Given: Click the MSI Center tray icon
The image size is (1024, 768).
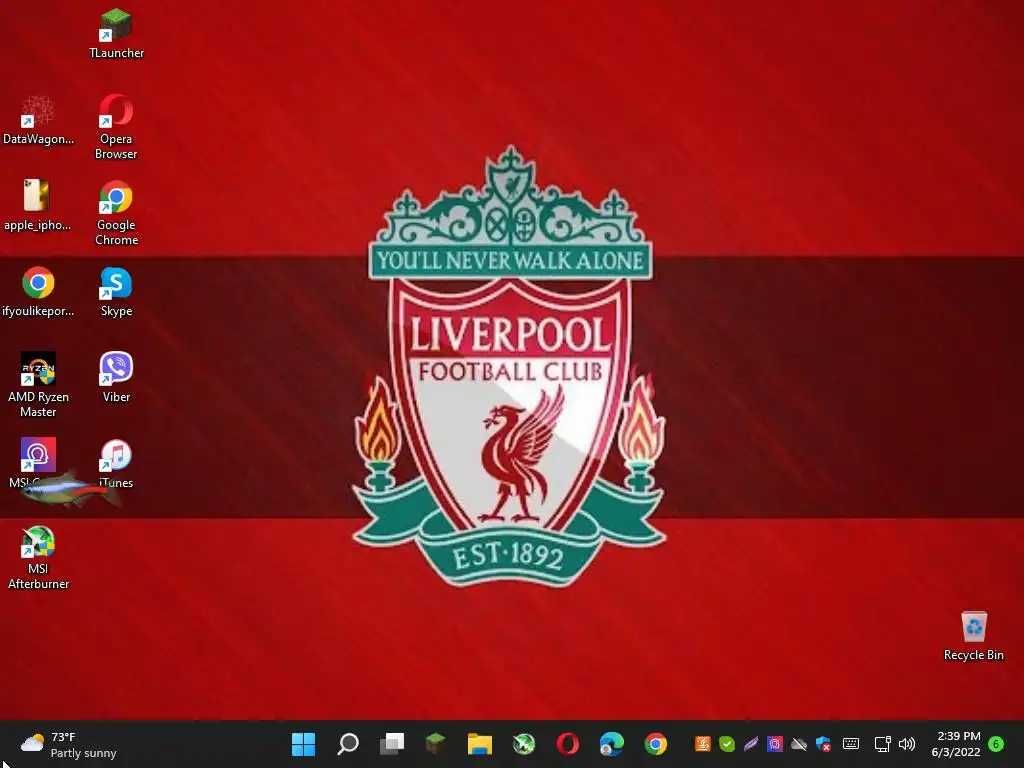Looking at the screenshot, I should tap(775, 744).
